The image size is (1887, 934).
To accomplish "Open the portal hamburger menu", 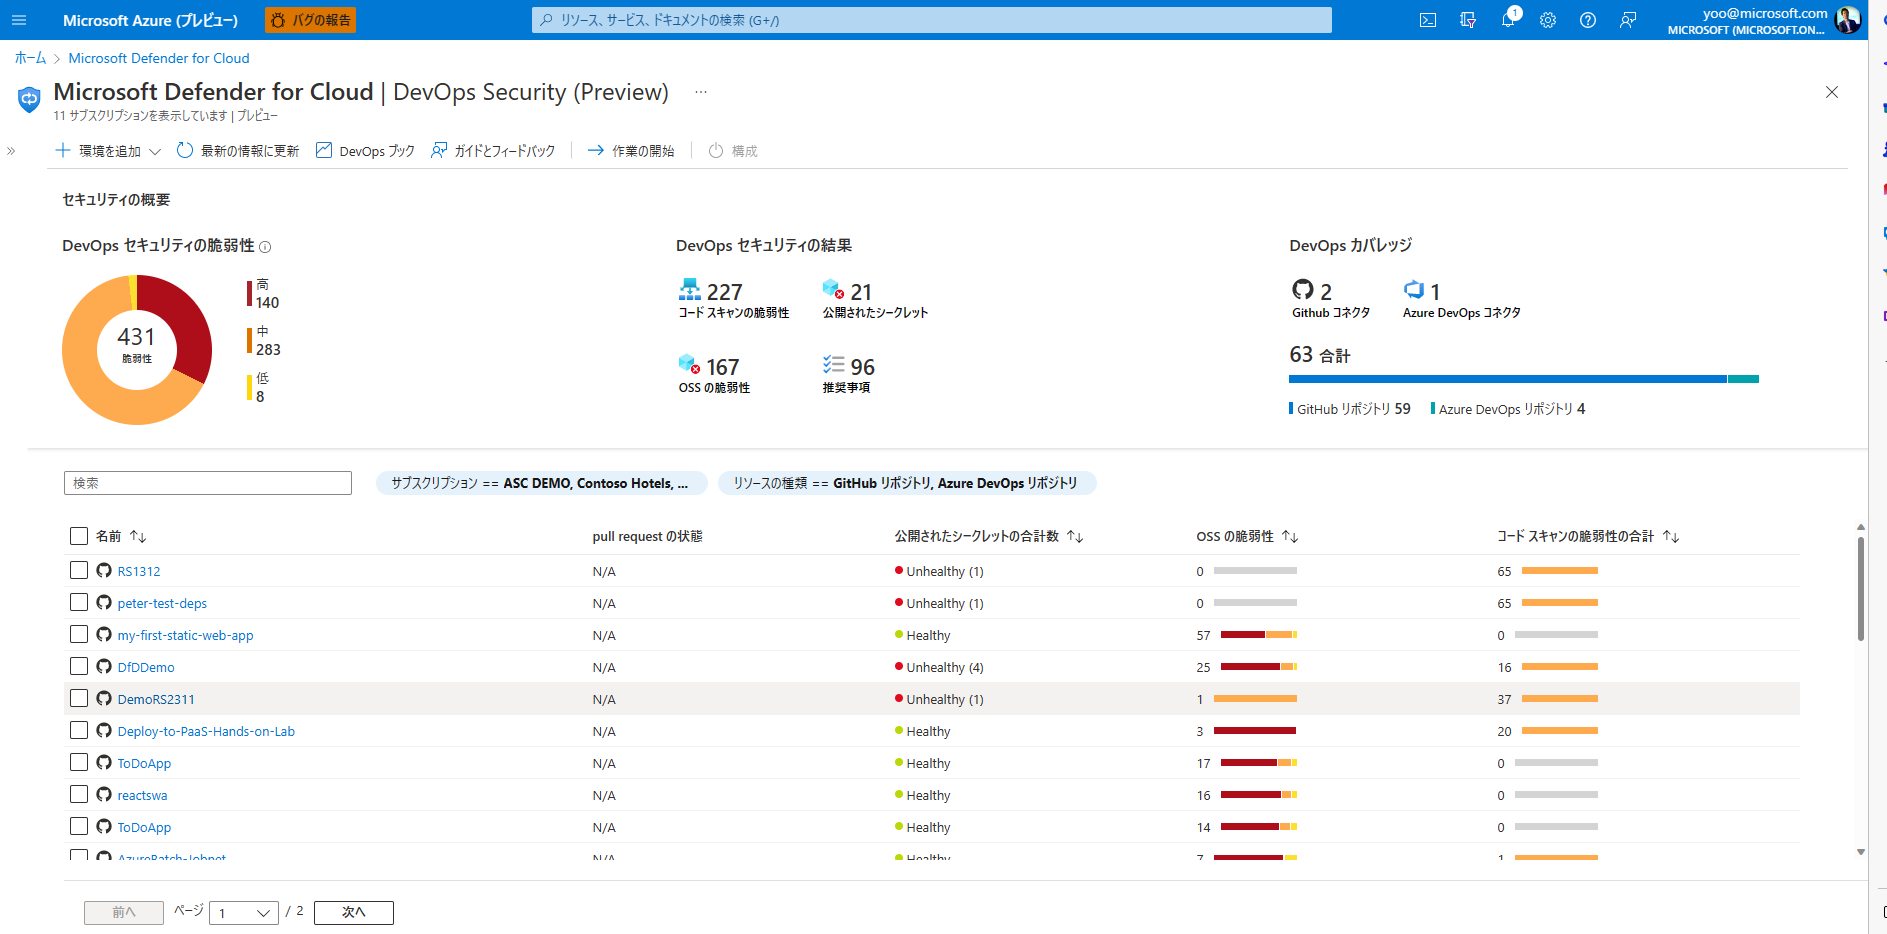I will [18, 20].
